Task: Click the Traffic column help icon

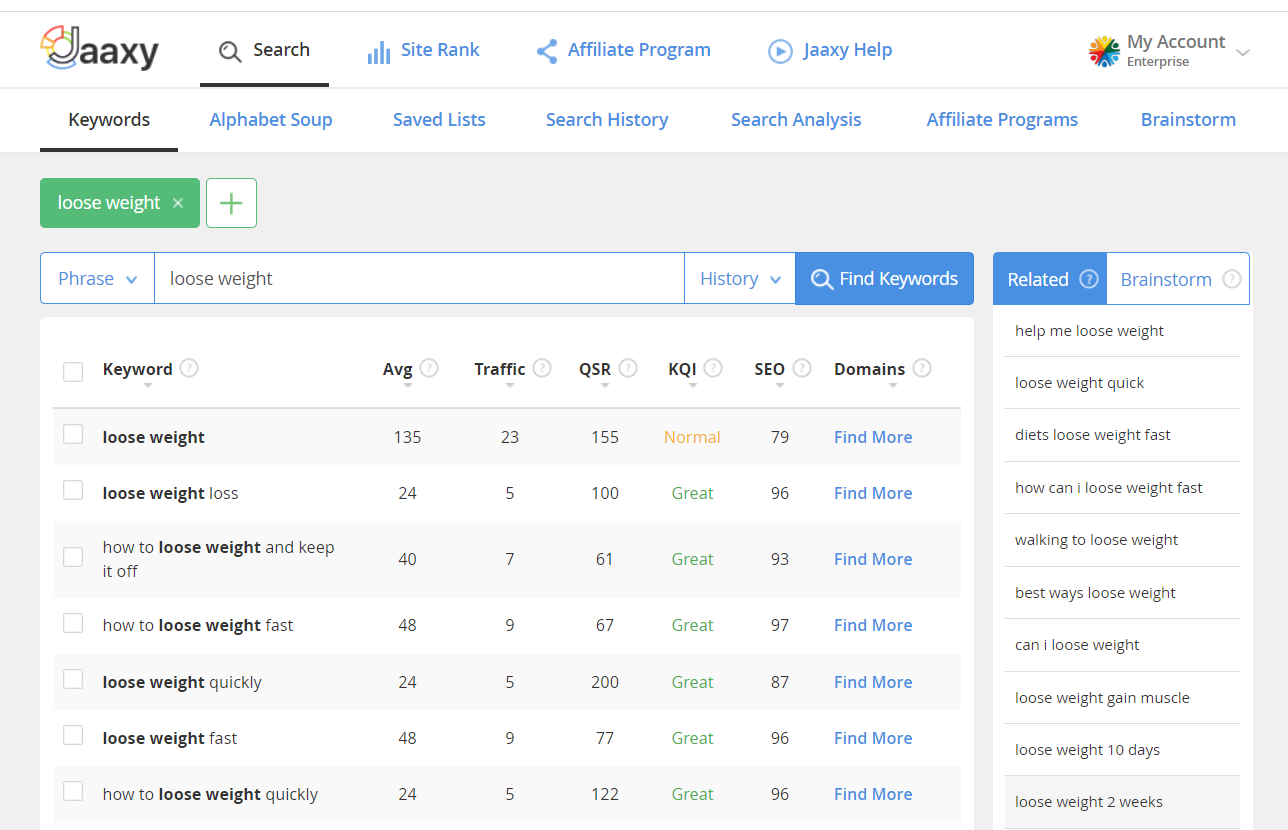Action: tap(542, 368)
